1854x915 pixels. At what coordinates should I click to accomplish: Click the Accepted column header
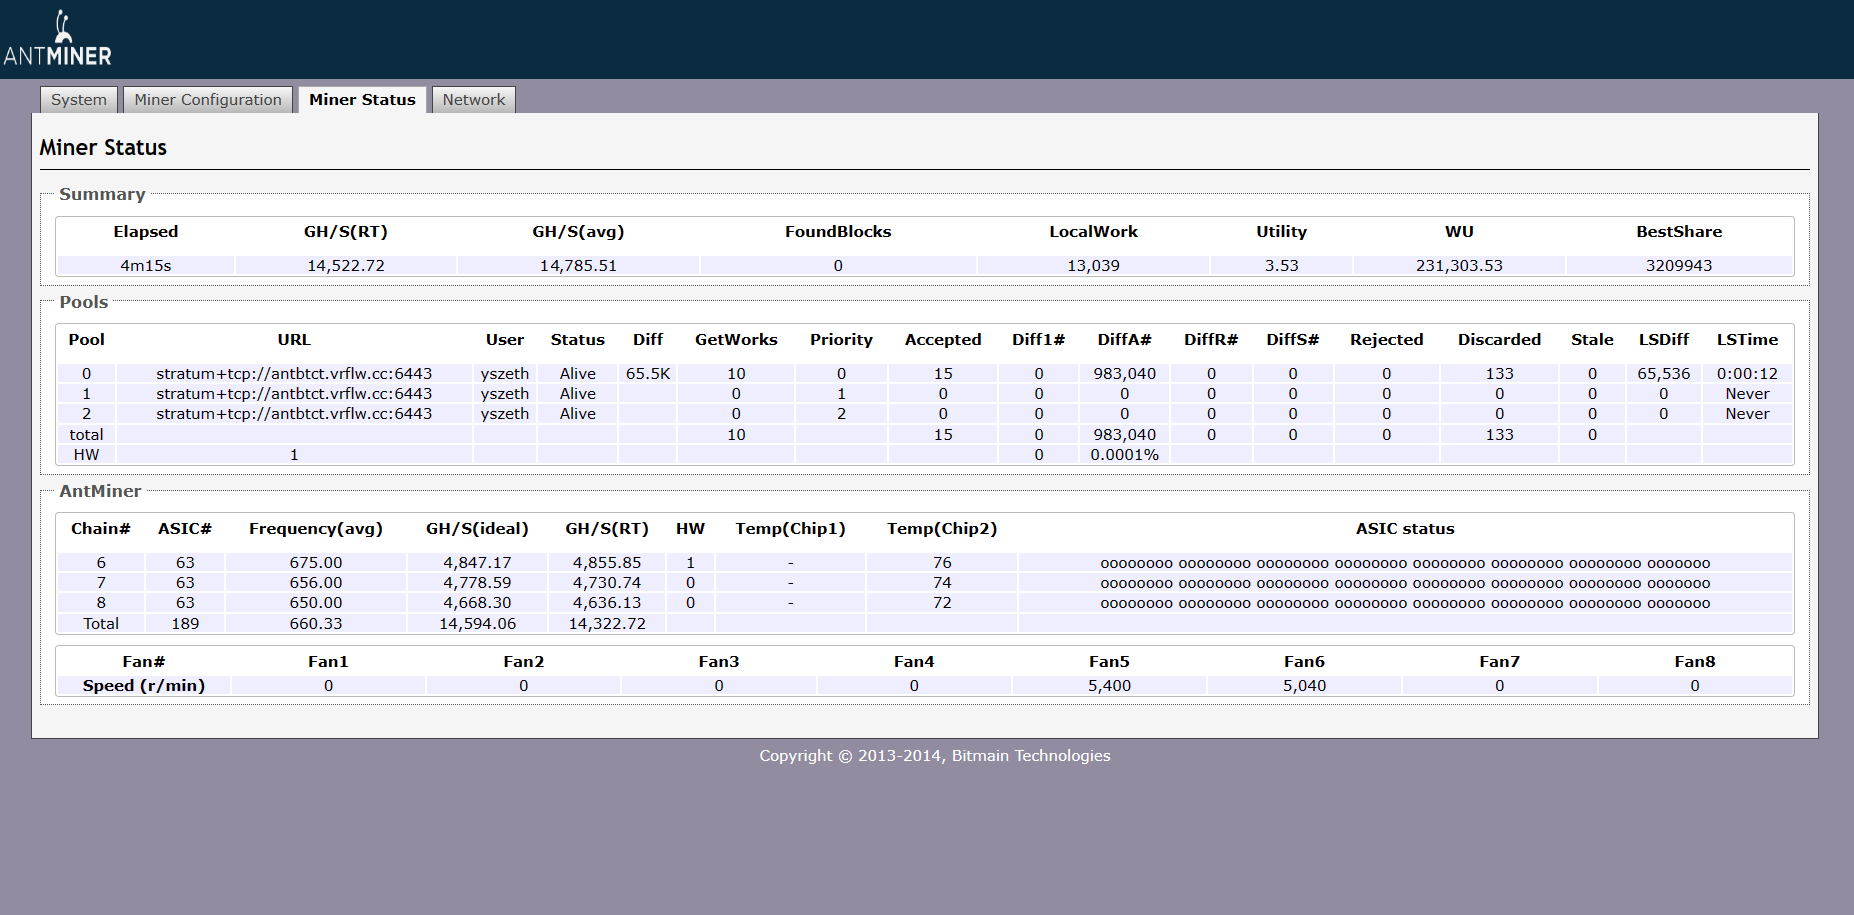click(x=943, y=340)
